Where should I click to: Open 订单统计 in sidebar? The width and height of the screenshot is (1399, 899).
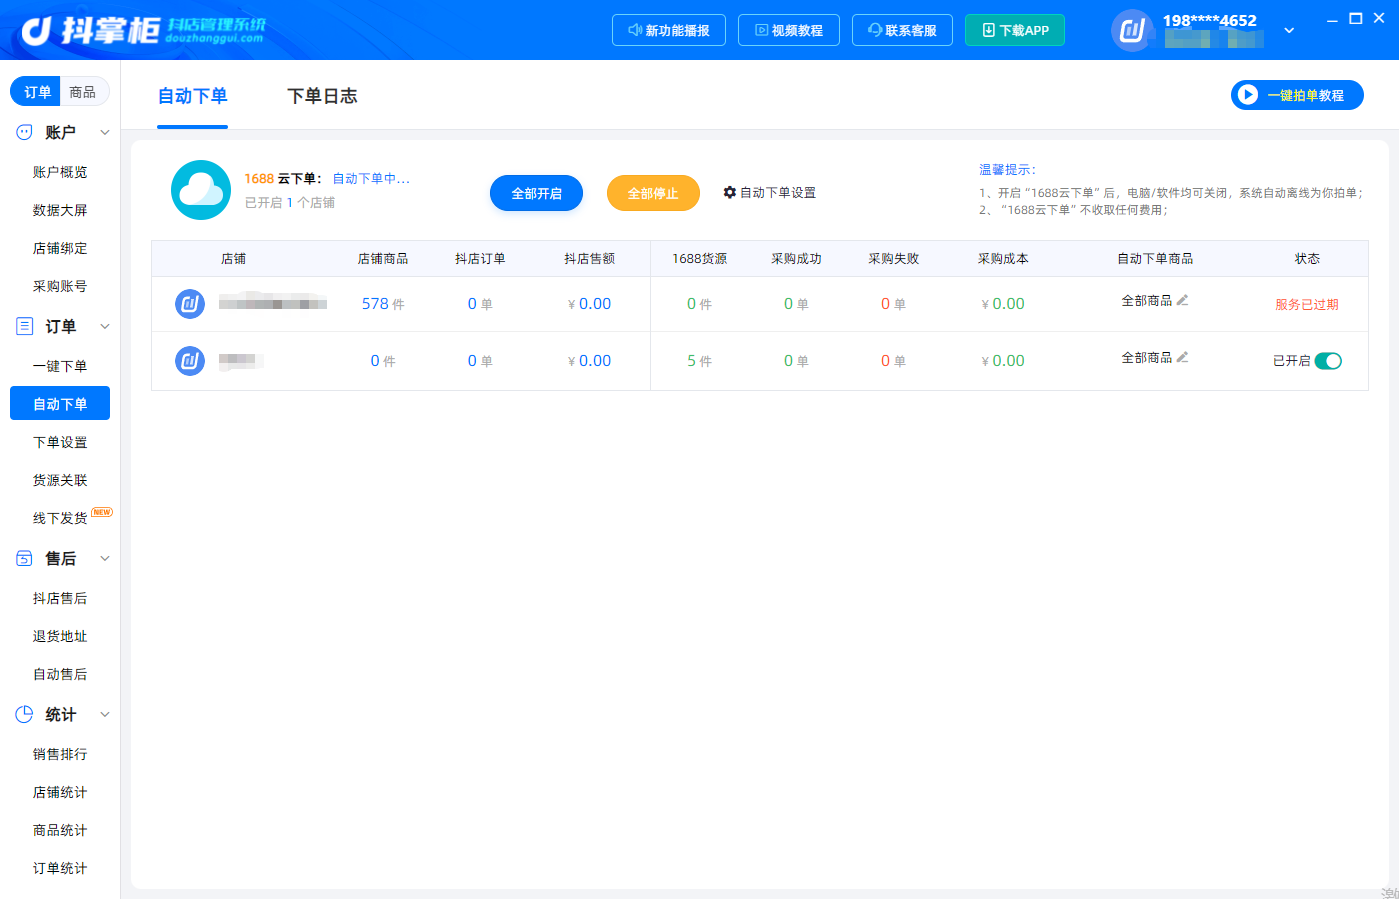60,868
